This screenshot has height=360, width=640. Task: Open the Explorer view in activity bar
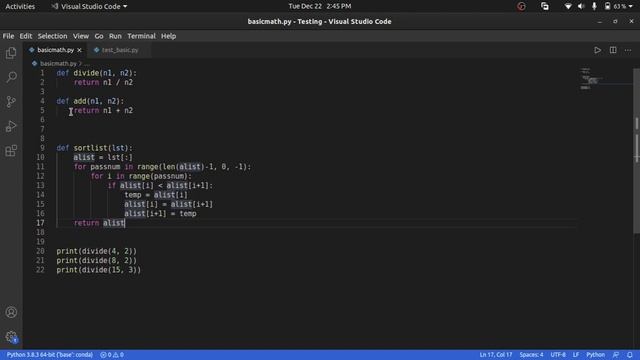click(x=11, y=53)
